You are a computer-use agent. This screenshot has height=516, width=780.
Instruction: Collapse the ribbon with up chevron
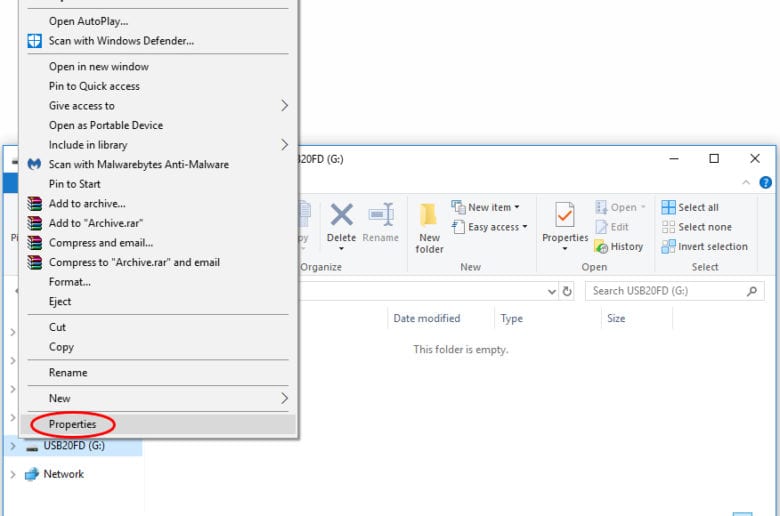coord(746,183)
